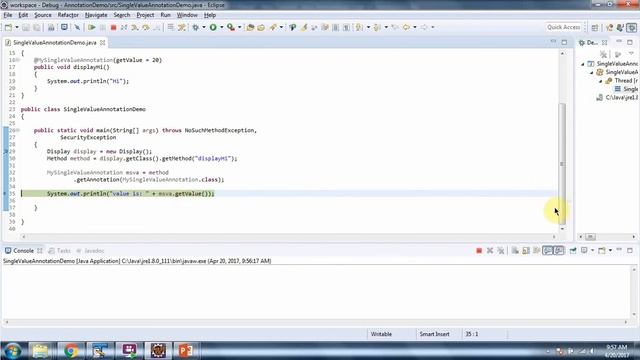This screenshot has height=360, width=640.
Task: Open PowerPoint from the taskbar
Action: [x=186, y=351]
